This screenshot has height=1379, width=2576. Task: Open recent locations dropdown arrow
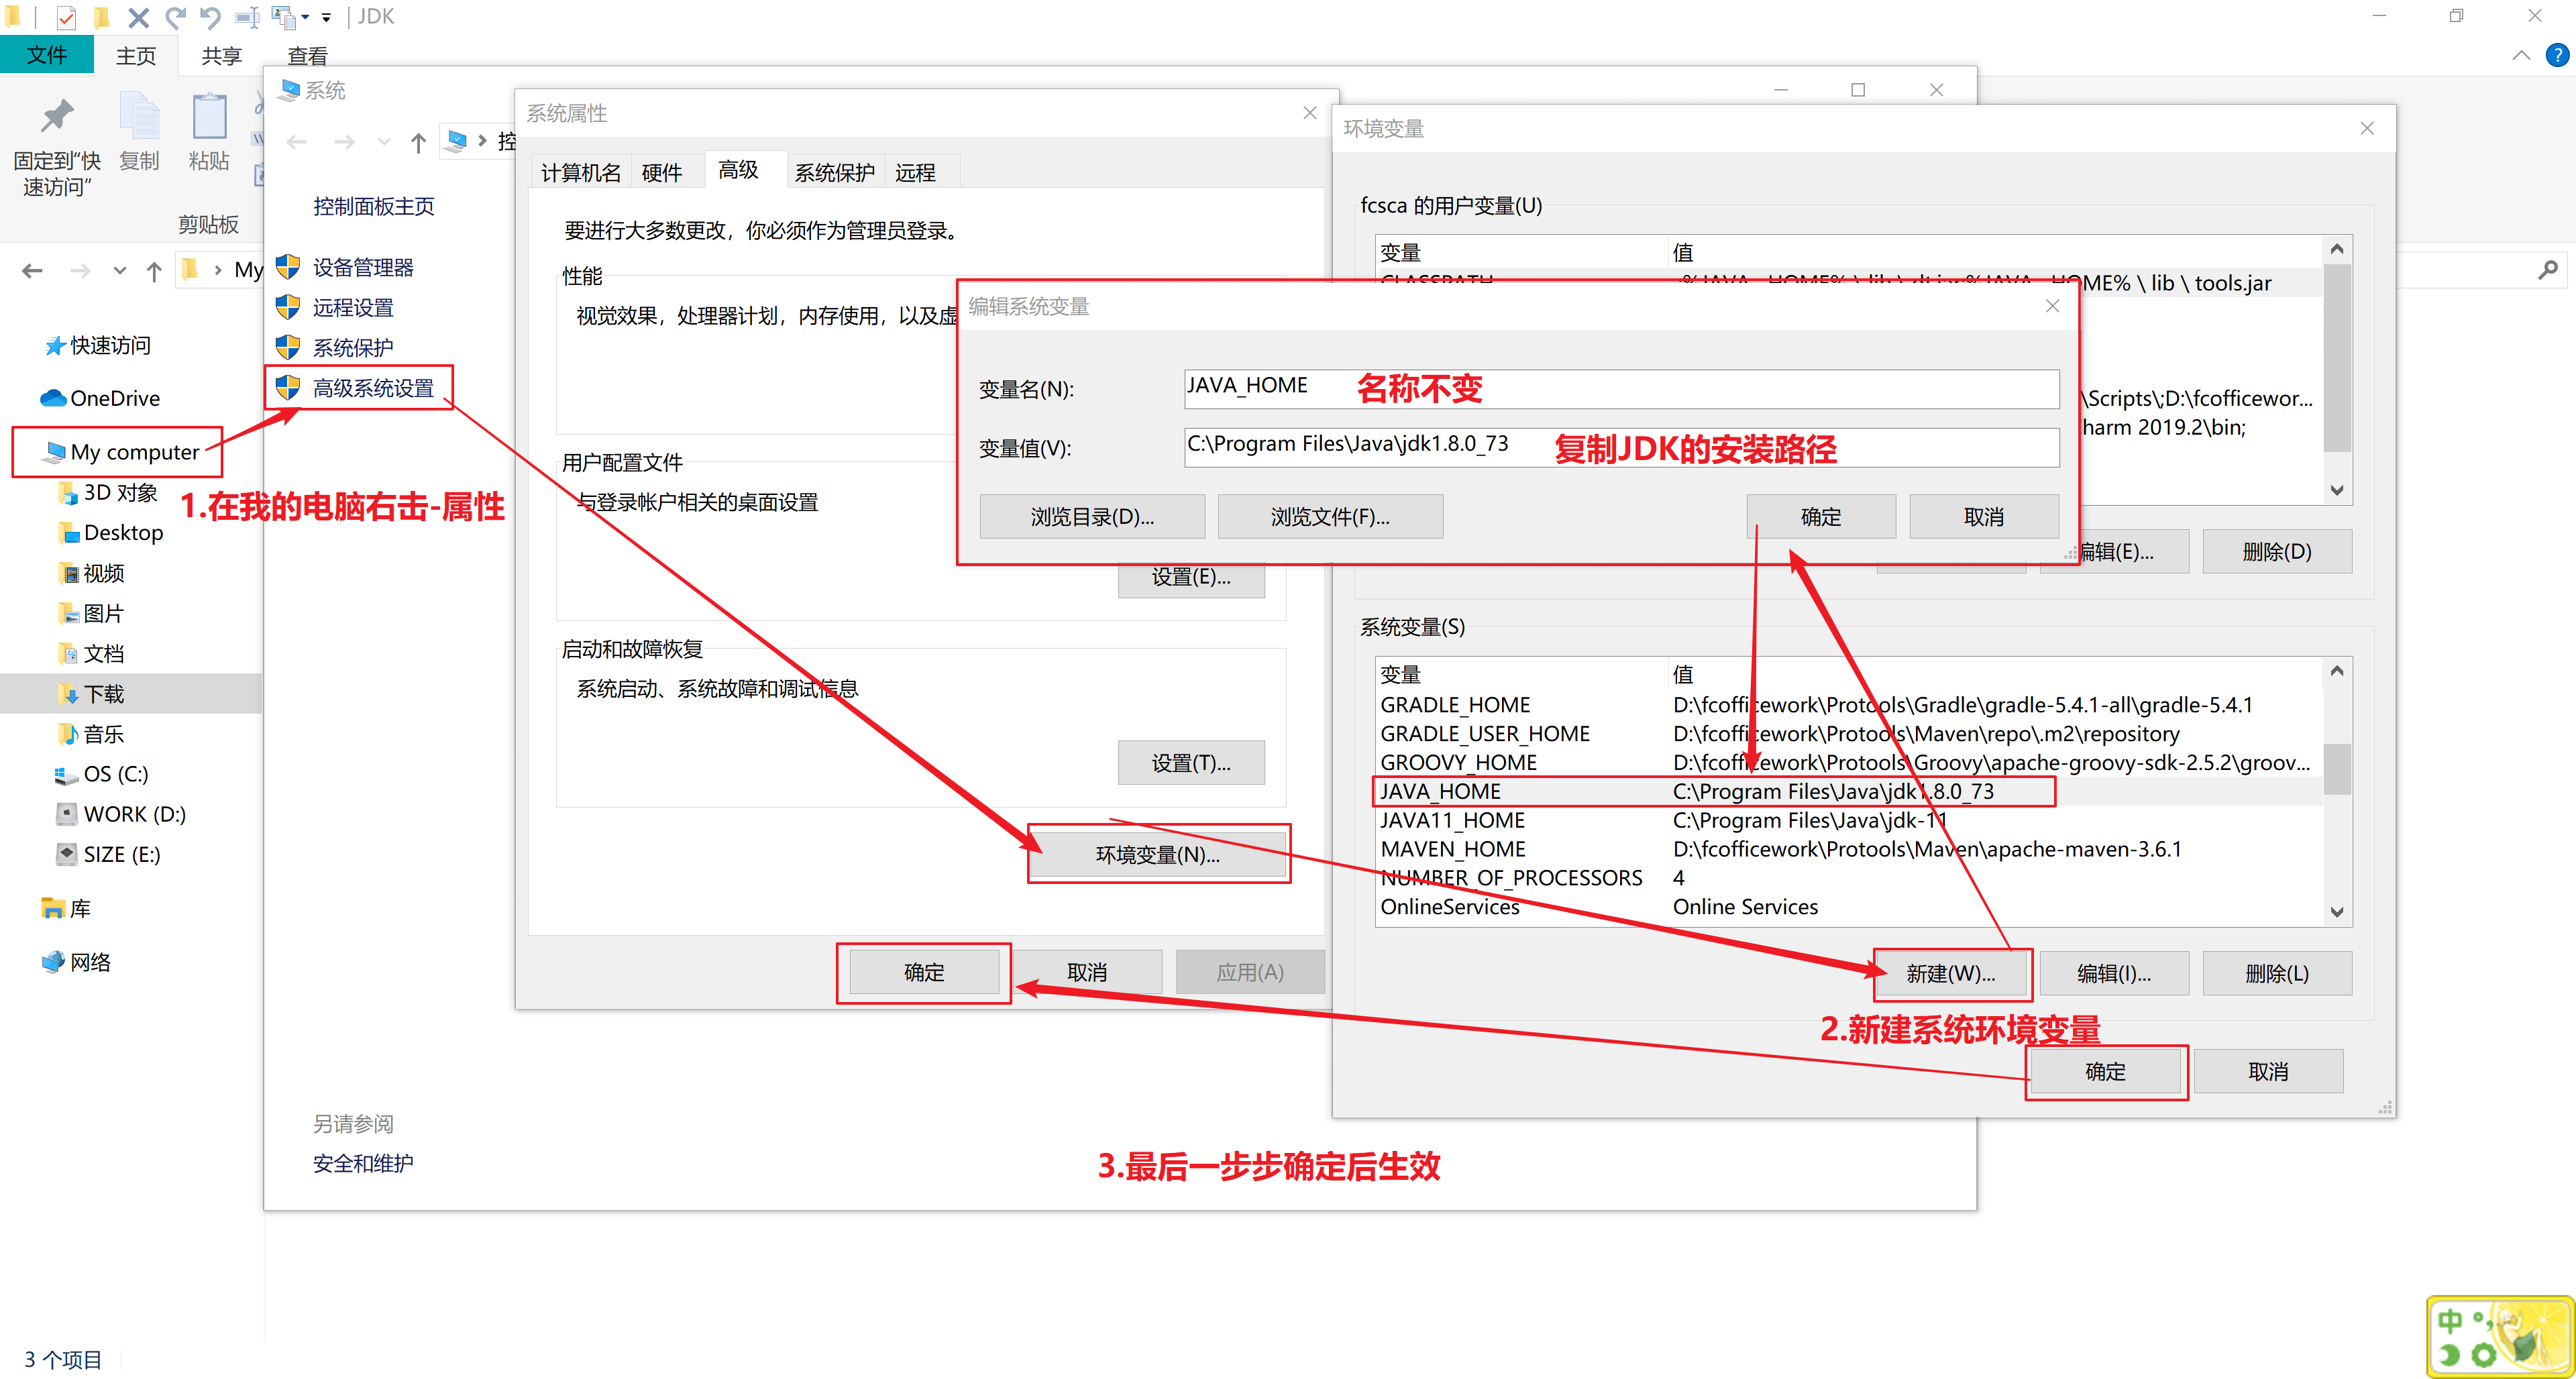coord(120,270)
